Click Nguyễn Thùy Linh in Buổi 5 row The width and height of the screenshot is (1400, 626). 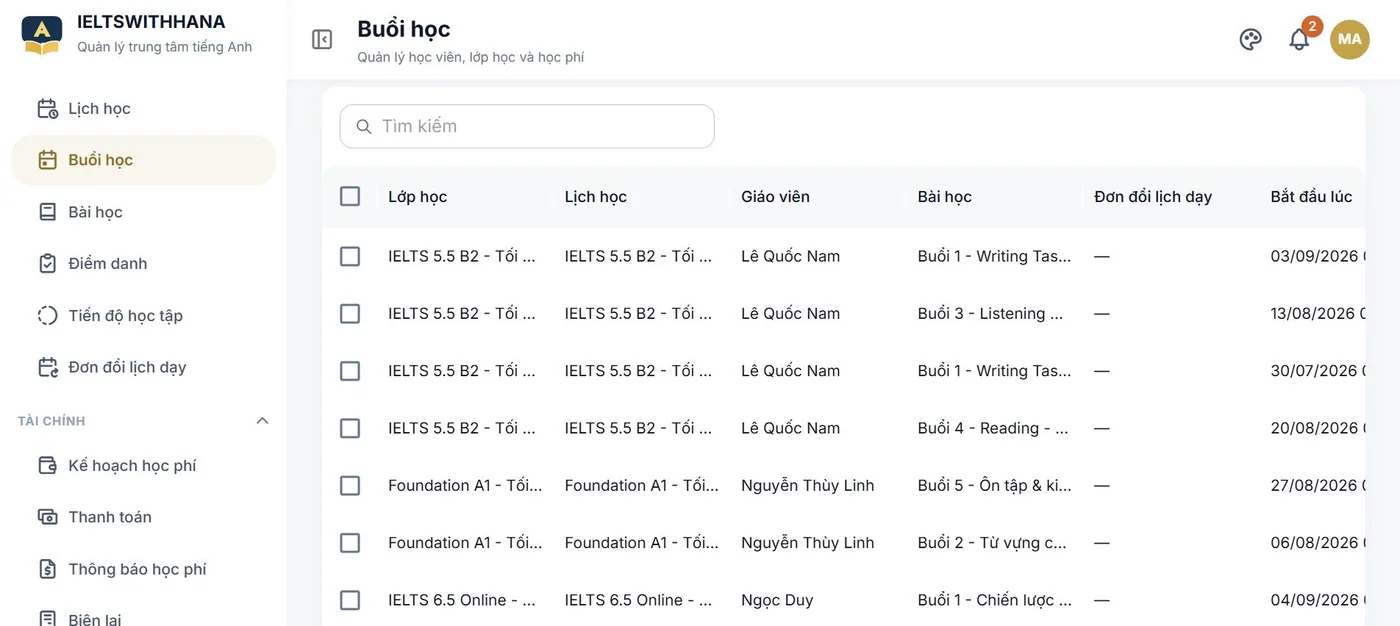click(807, 485)
